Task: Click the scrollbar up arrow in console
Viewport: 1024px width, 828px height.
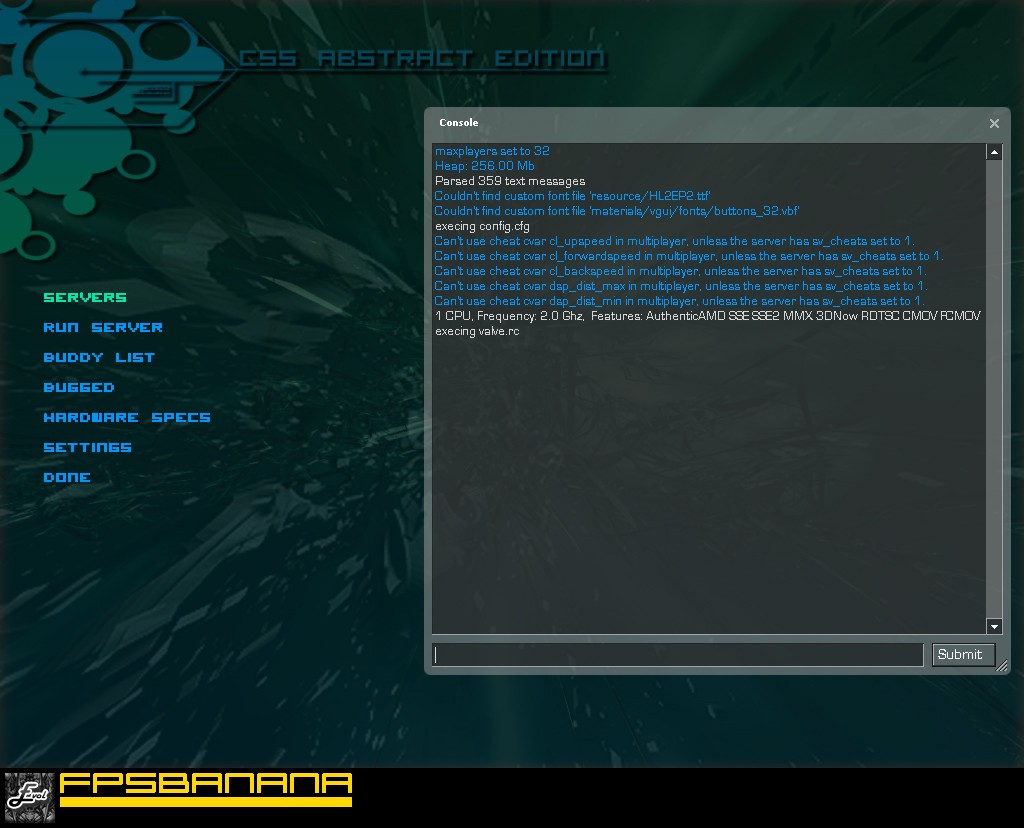Action: [994, 151]
